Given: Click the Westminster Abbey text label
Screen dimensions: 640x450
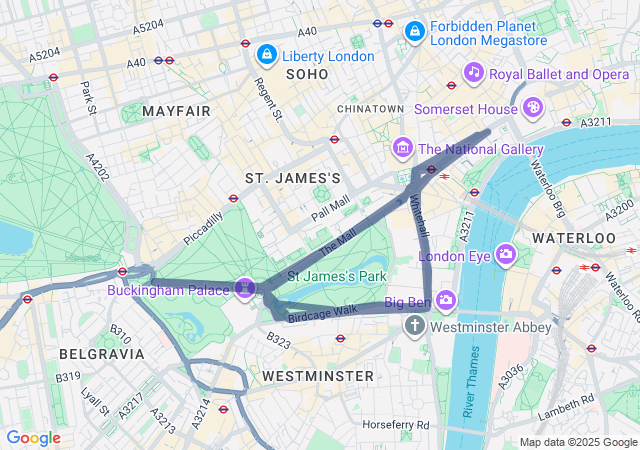Looking at the screenshot, I should pos(491,327).
